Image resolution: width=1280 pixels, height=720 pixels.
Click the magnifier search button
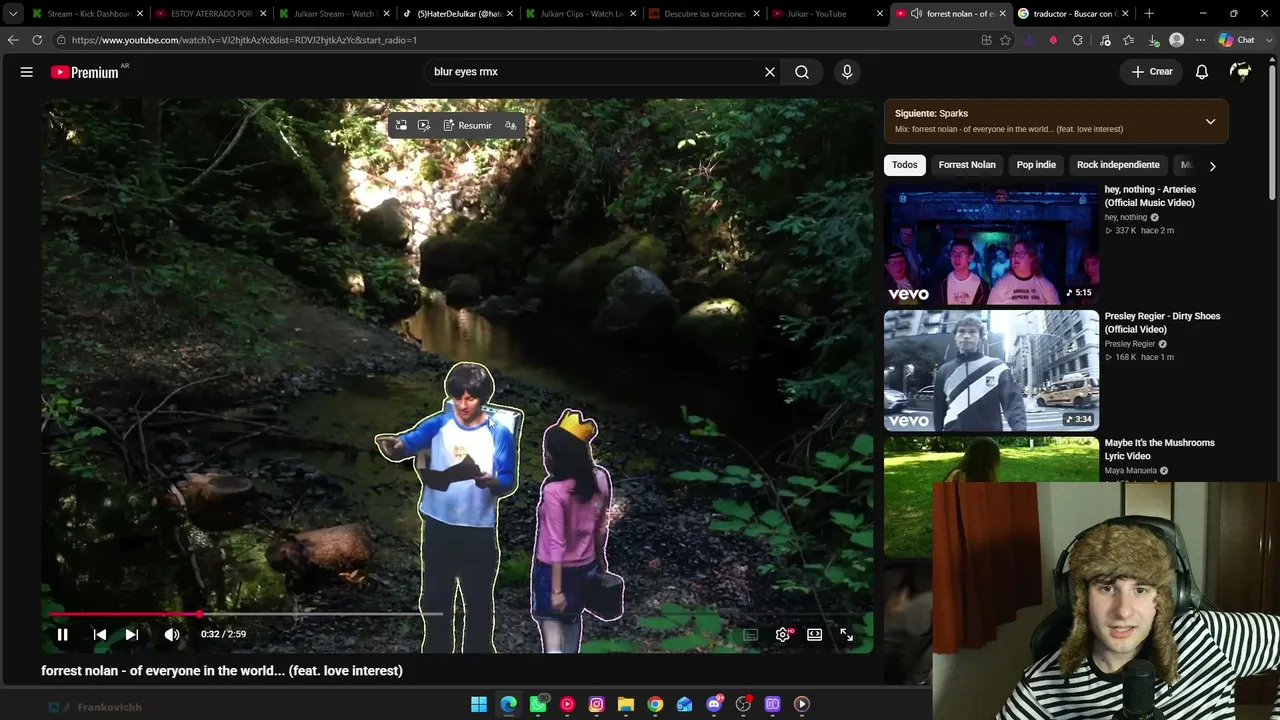click(x=802, y=72)
